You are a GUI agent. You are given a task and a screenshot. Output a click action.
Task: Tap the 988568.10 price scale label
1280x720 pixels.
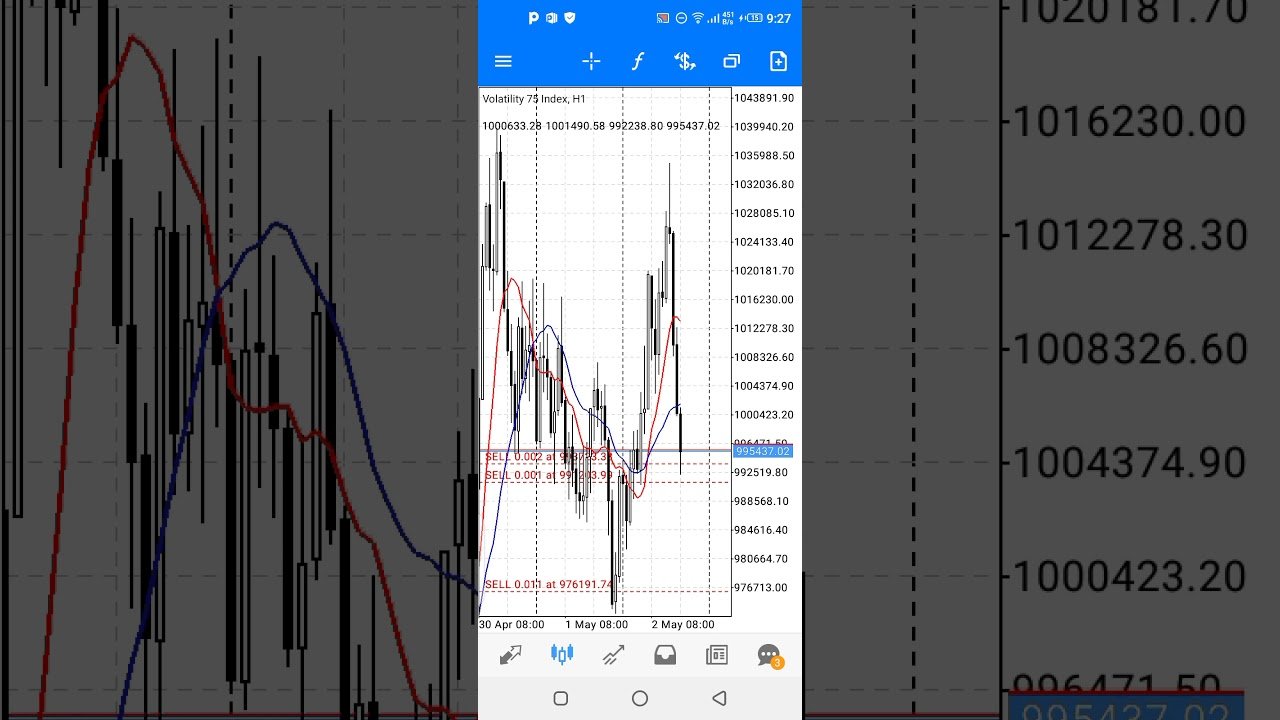(762, 501)
